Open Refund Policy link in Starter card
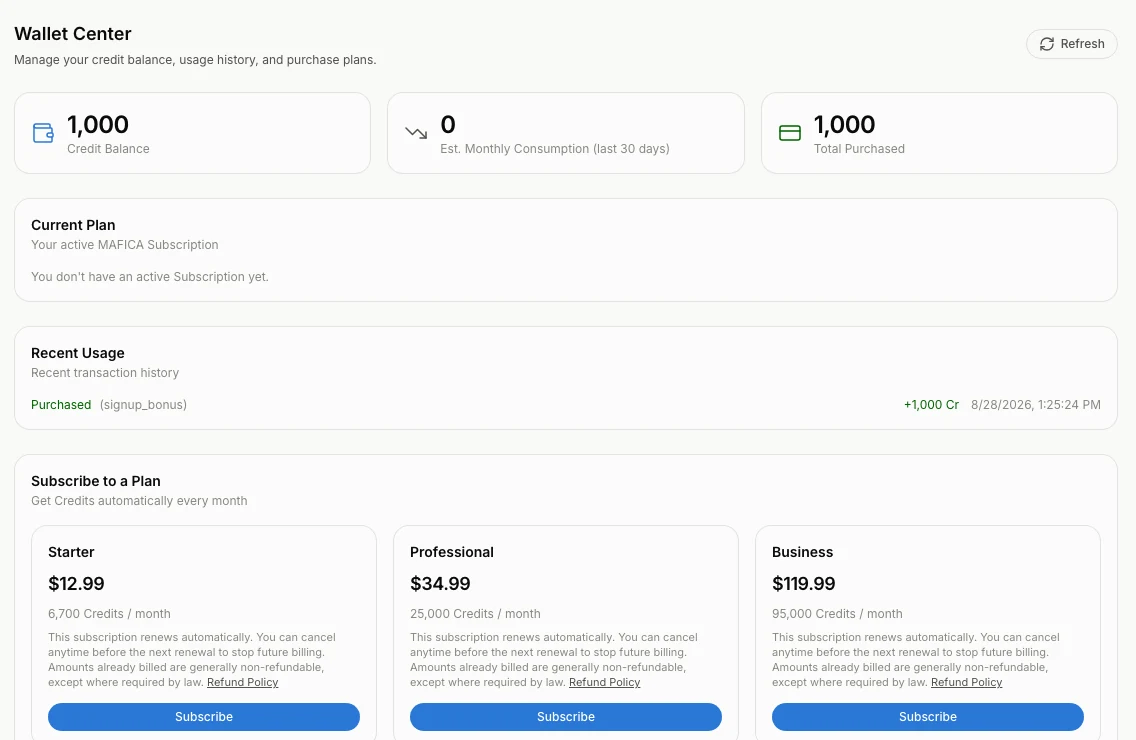The width and height of the screenshot is (1136, 740). pos(243,682)
